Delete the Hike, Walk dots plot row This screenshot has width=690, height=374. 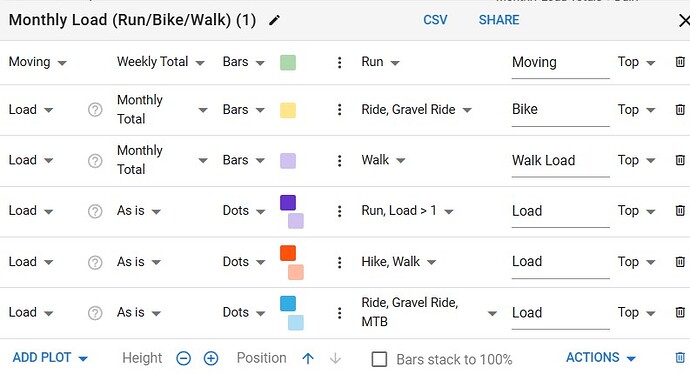click(x=680, y=262)
